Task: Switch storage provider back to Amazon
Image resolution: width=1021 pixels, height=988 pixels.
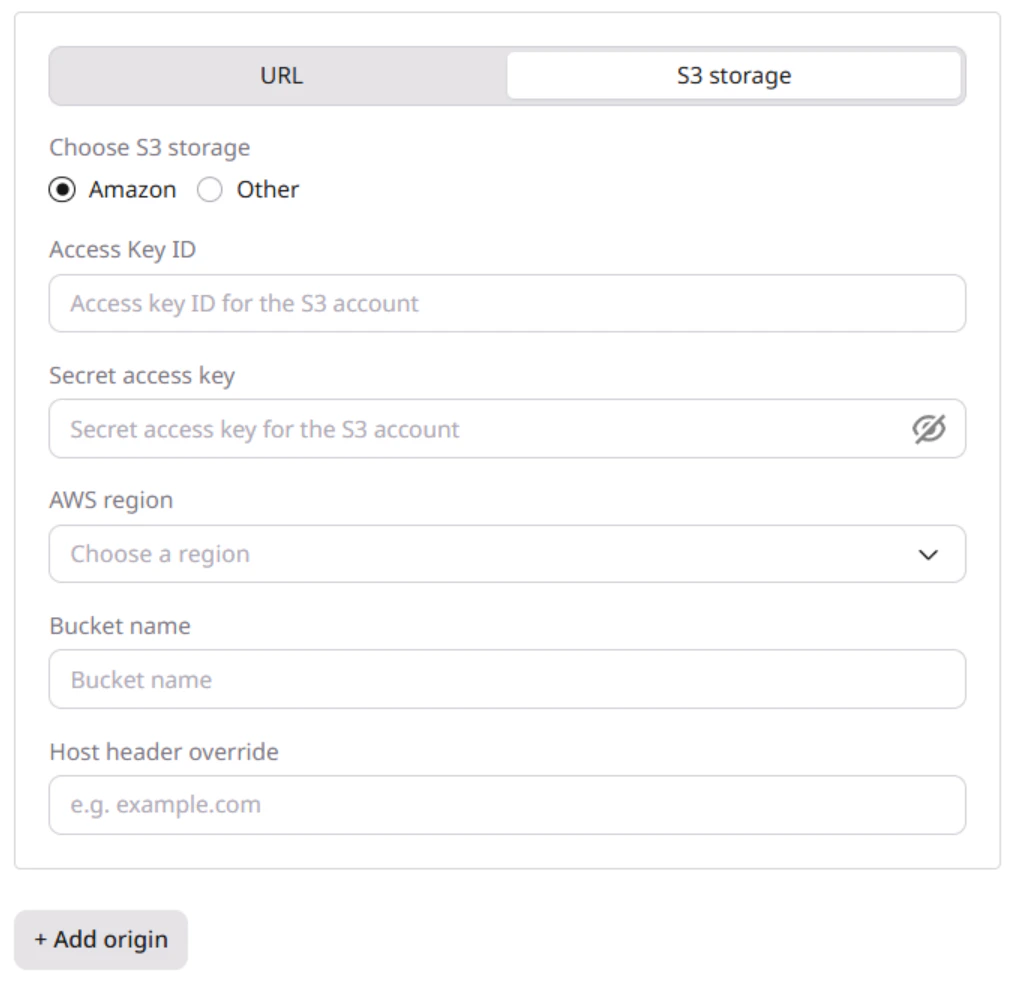Action: 60,189
